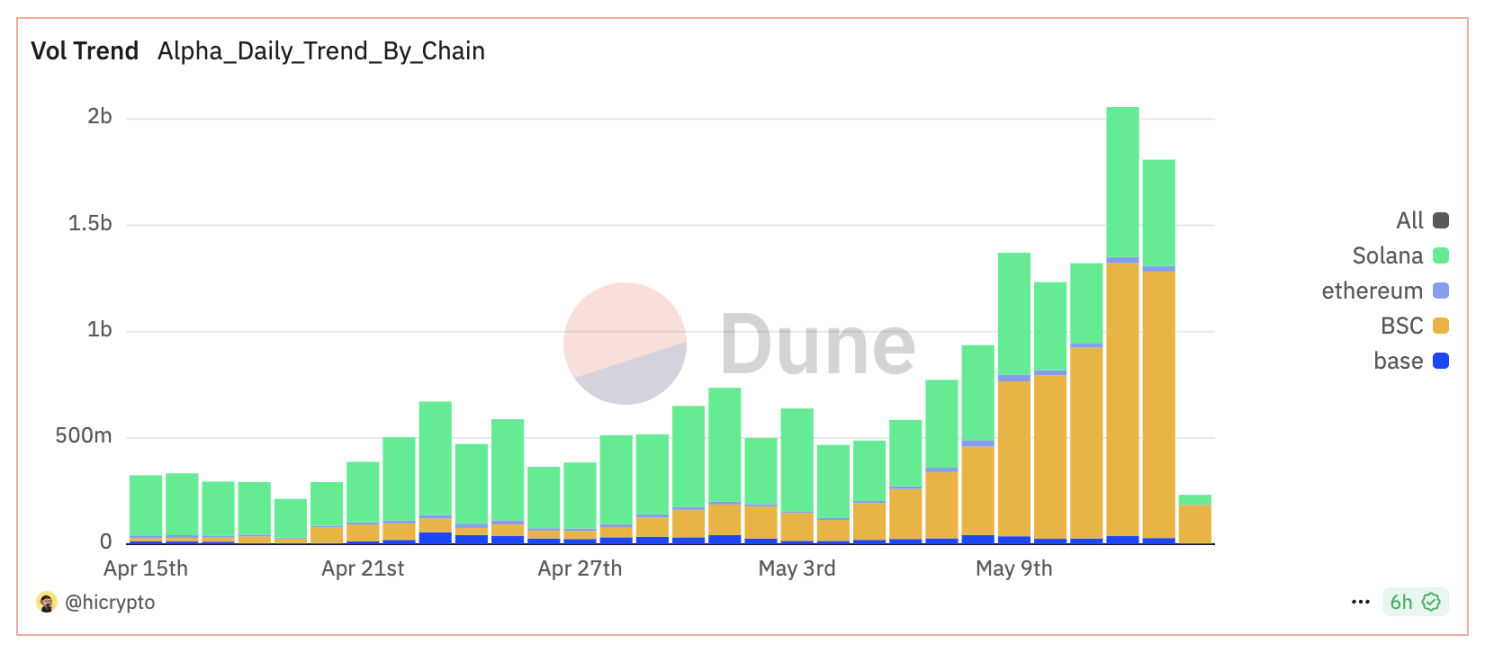The height and width of the screenshot is (653, 1485).
Task: Toggle the Solana series in legend
Action: click(1440, 256)
